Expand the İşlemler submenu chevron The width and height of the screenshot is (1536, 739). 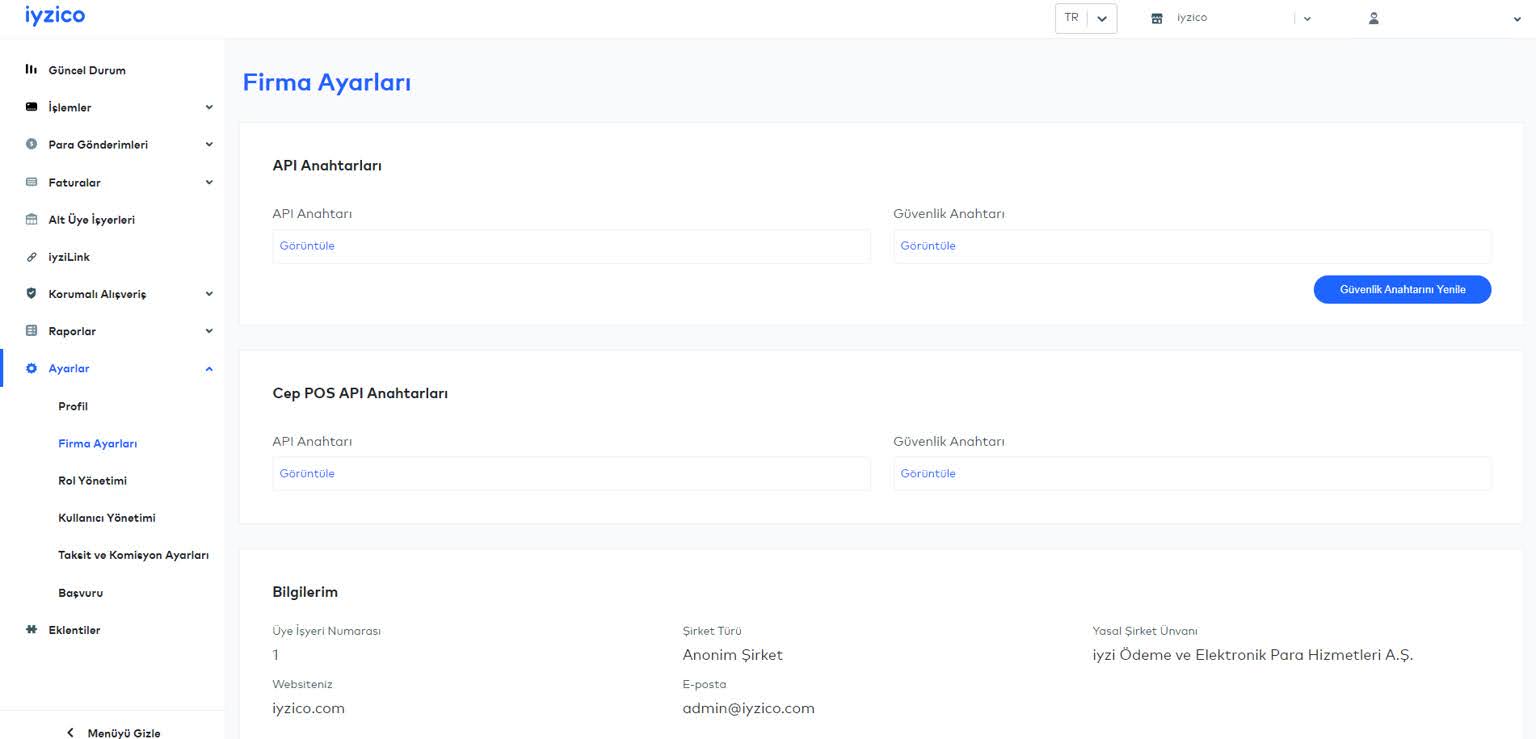point(209,107)
